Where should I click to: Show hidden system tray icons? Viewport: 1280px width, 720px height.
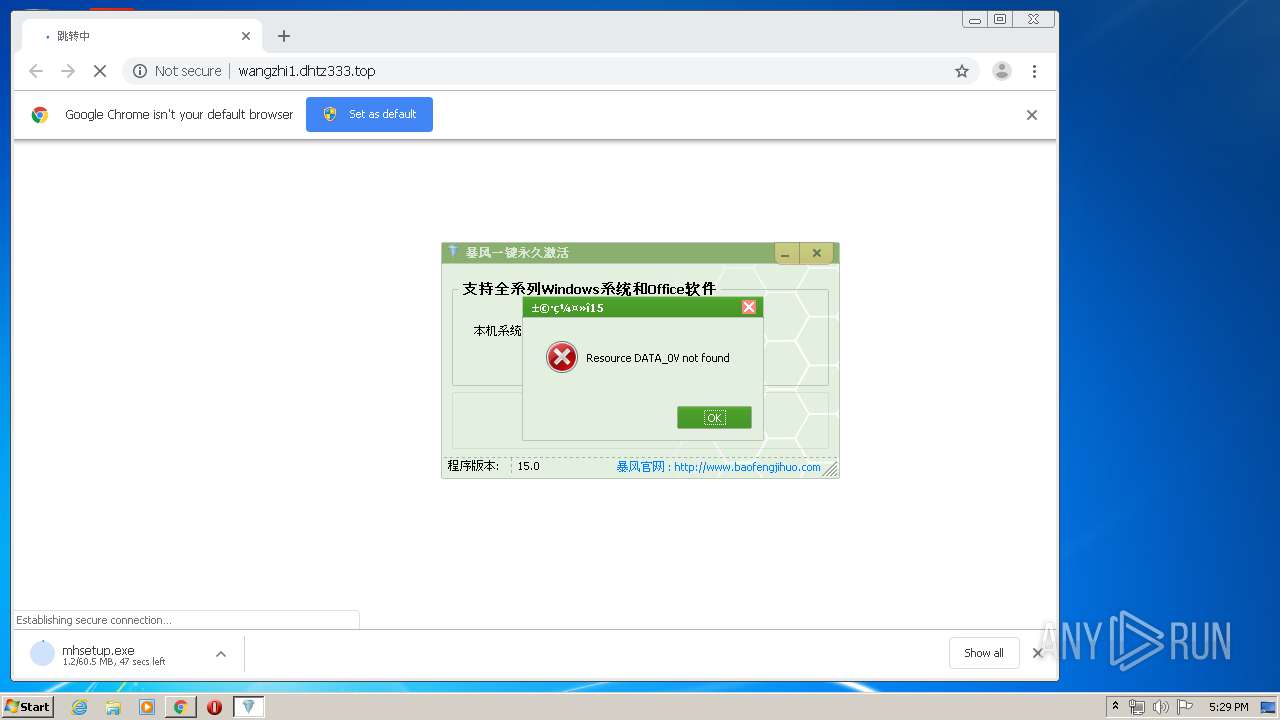click(x=1115, y=707)
